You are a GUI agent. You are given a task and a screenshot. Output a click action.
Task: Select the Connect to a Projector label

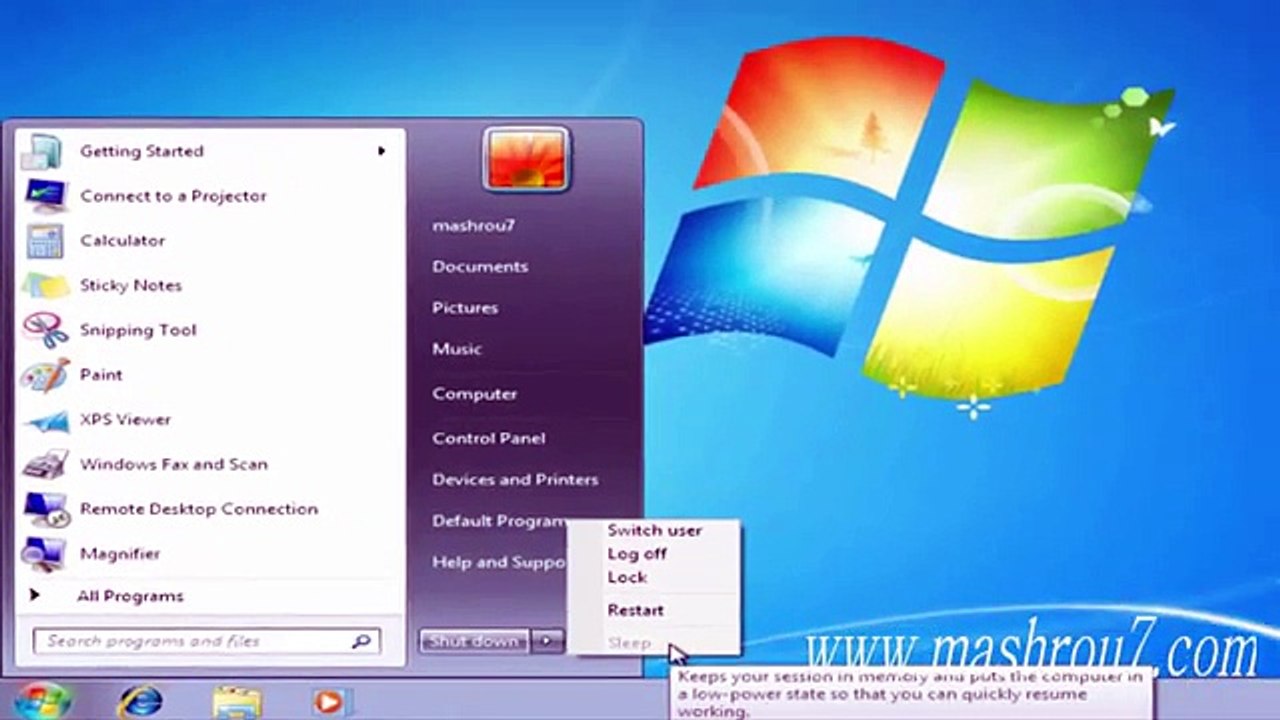coord(173,196)
